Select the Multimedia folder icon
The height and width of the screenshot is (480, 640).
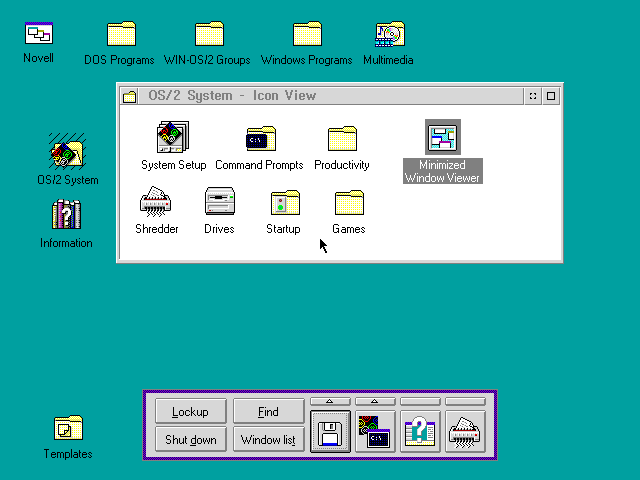tap(390, 33)
